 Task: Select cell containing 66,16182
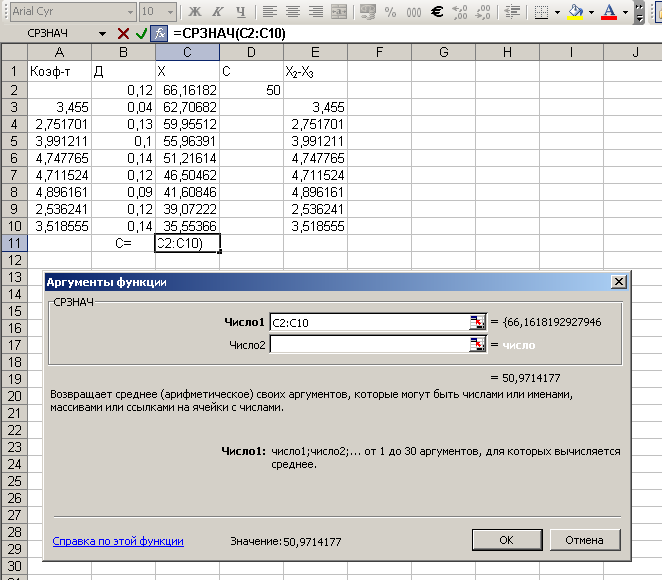pyautogui.click(x=187, y=90)
